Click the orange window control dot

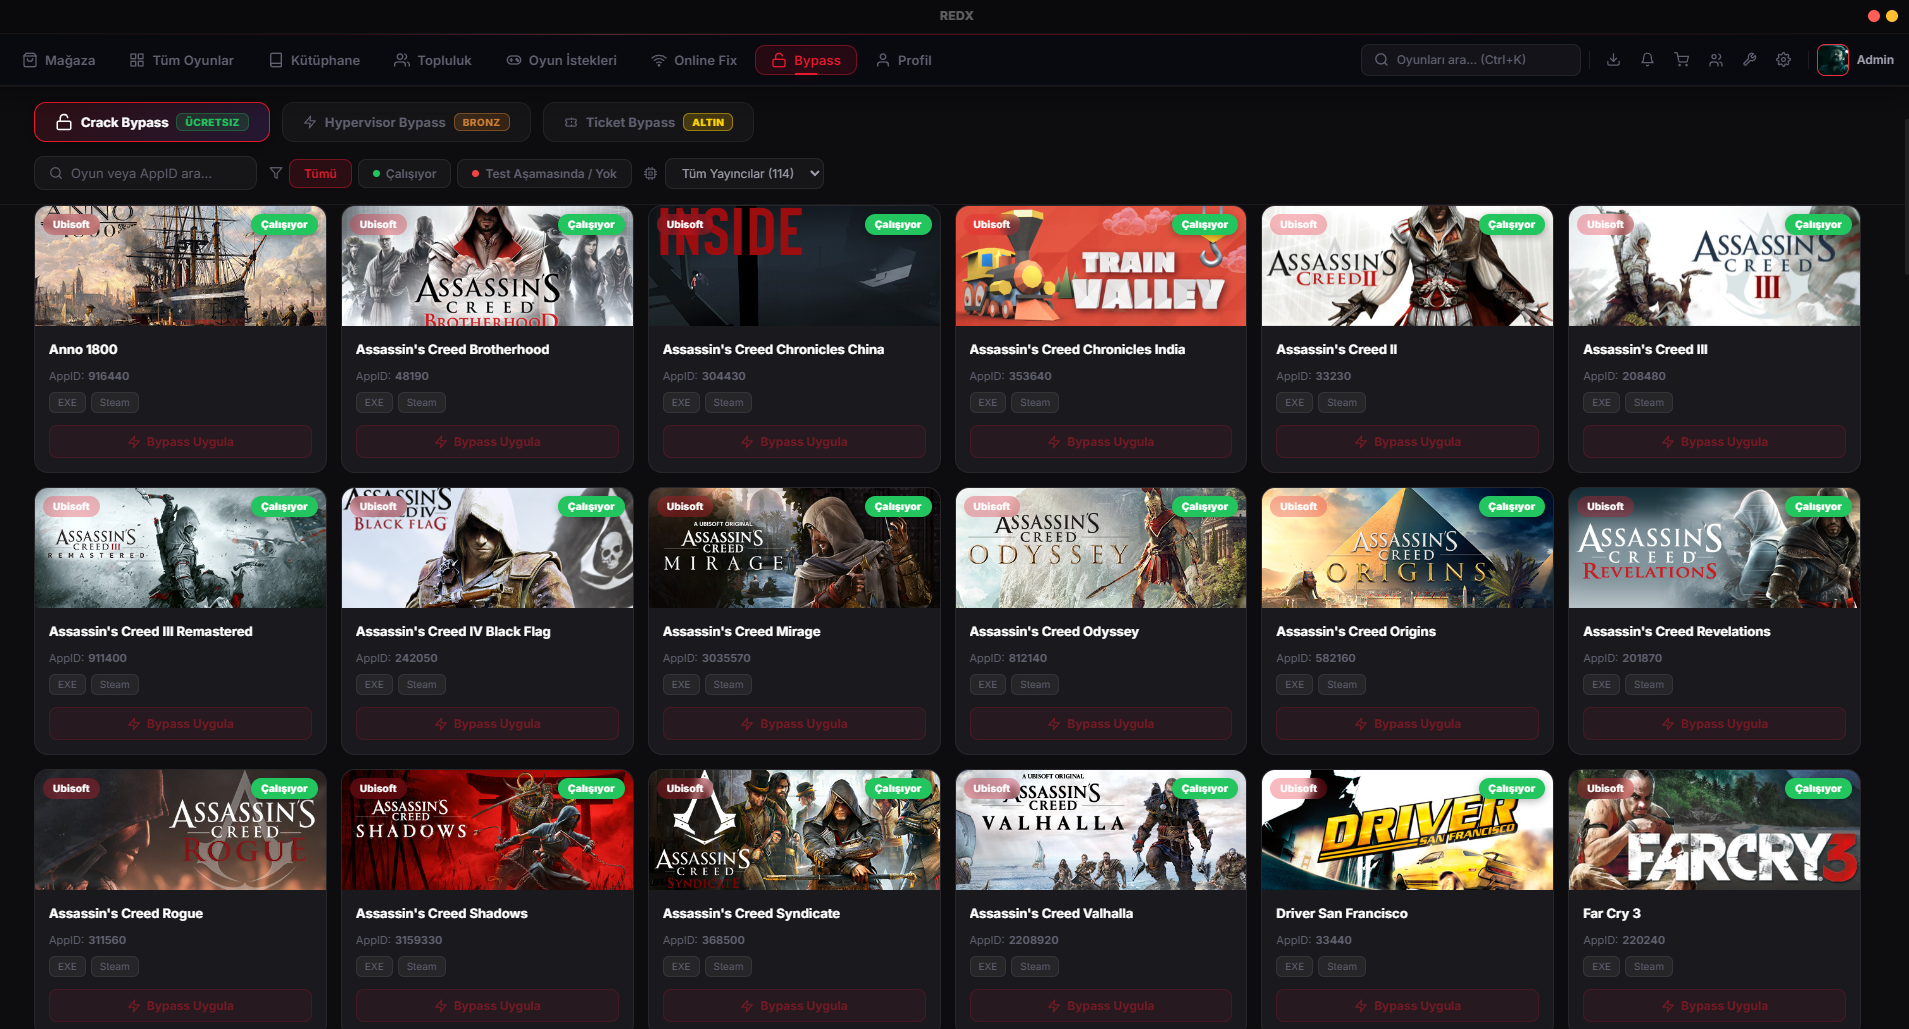pos(1891,16)
